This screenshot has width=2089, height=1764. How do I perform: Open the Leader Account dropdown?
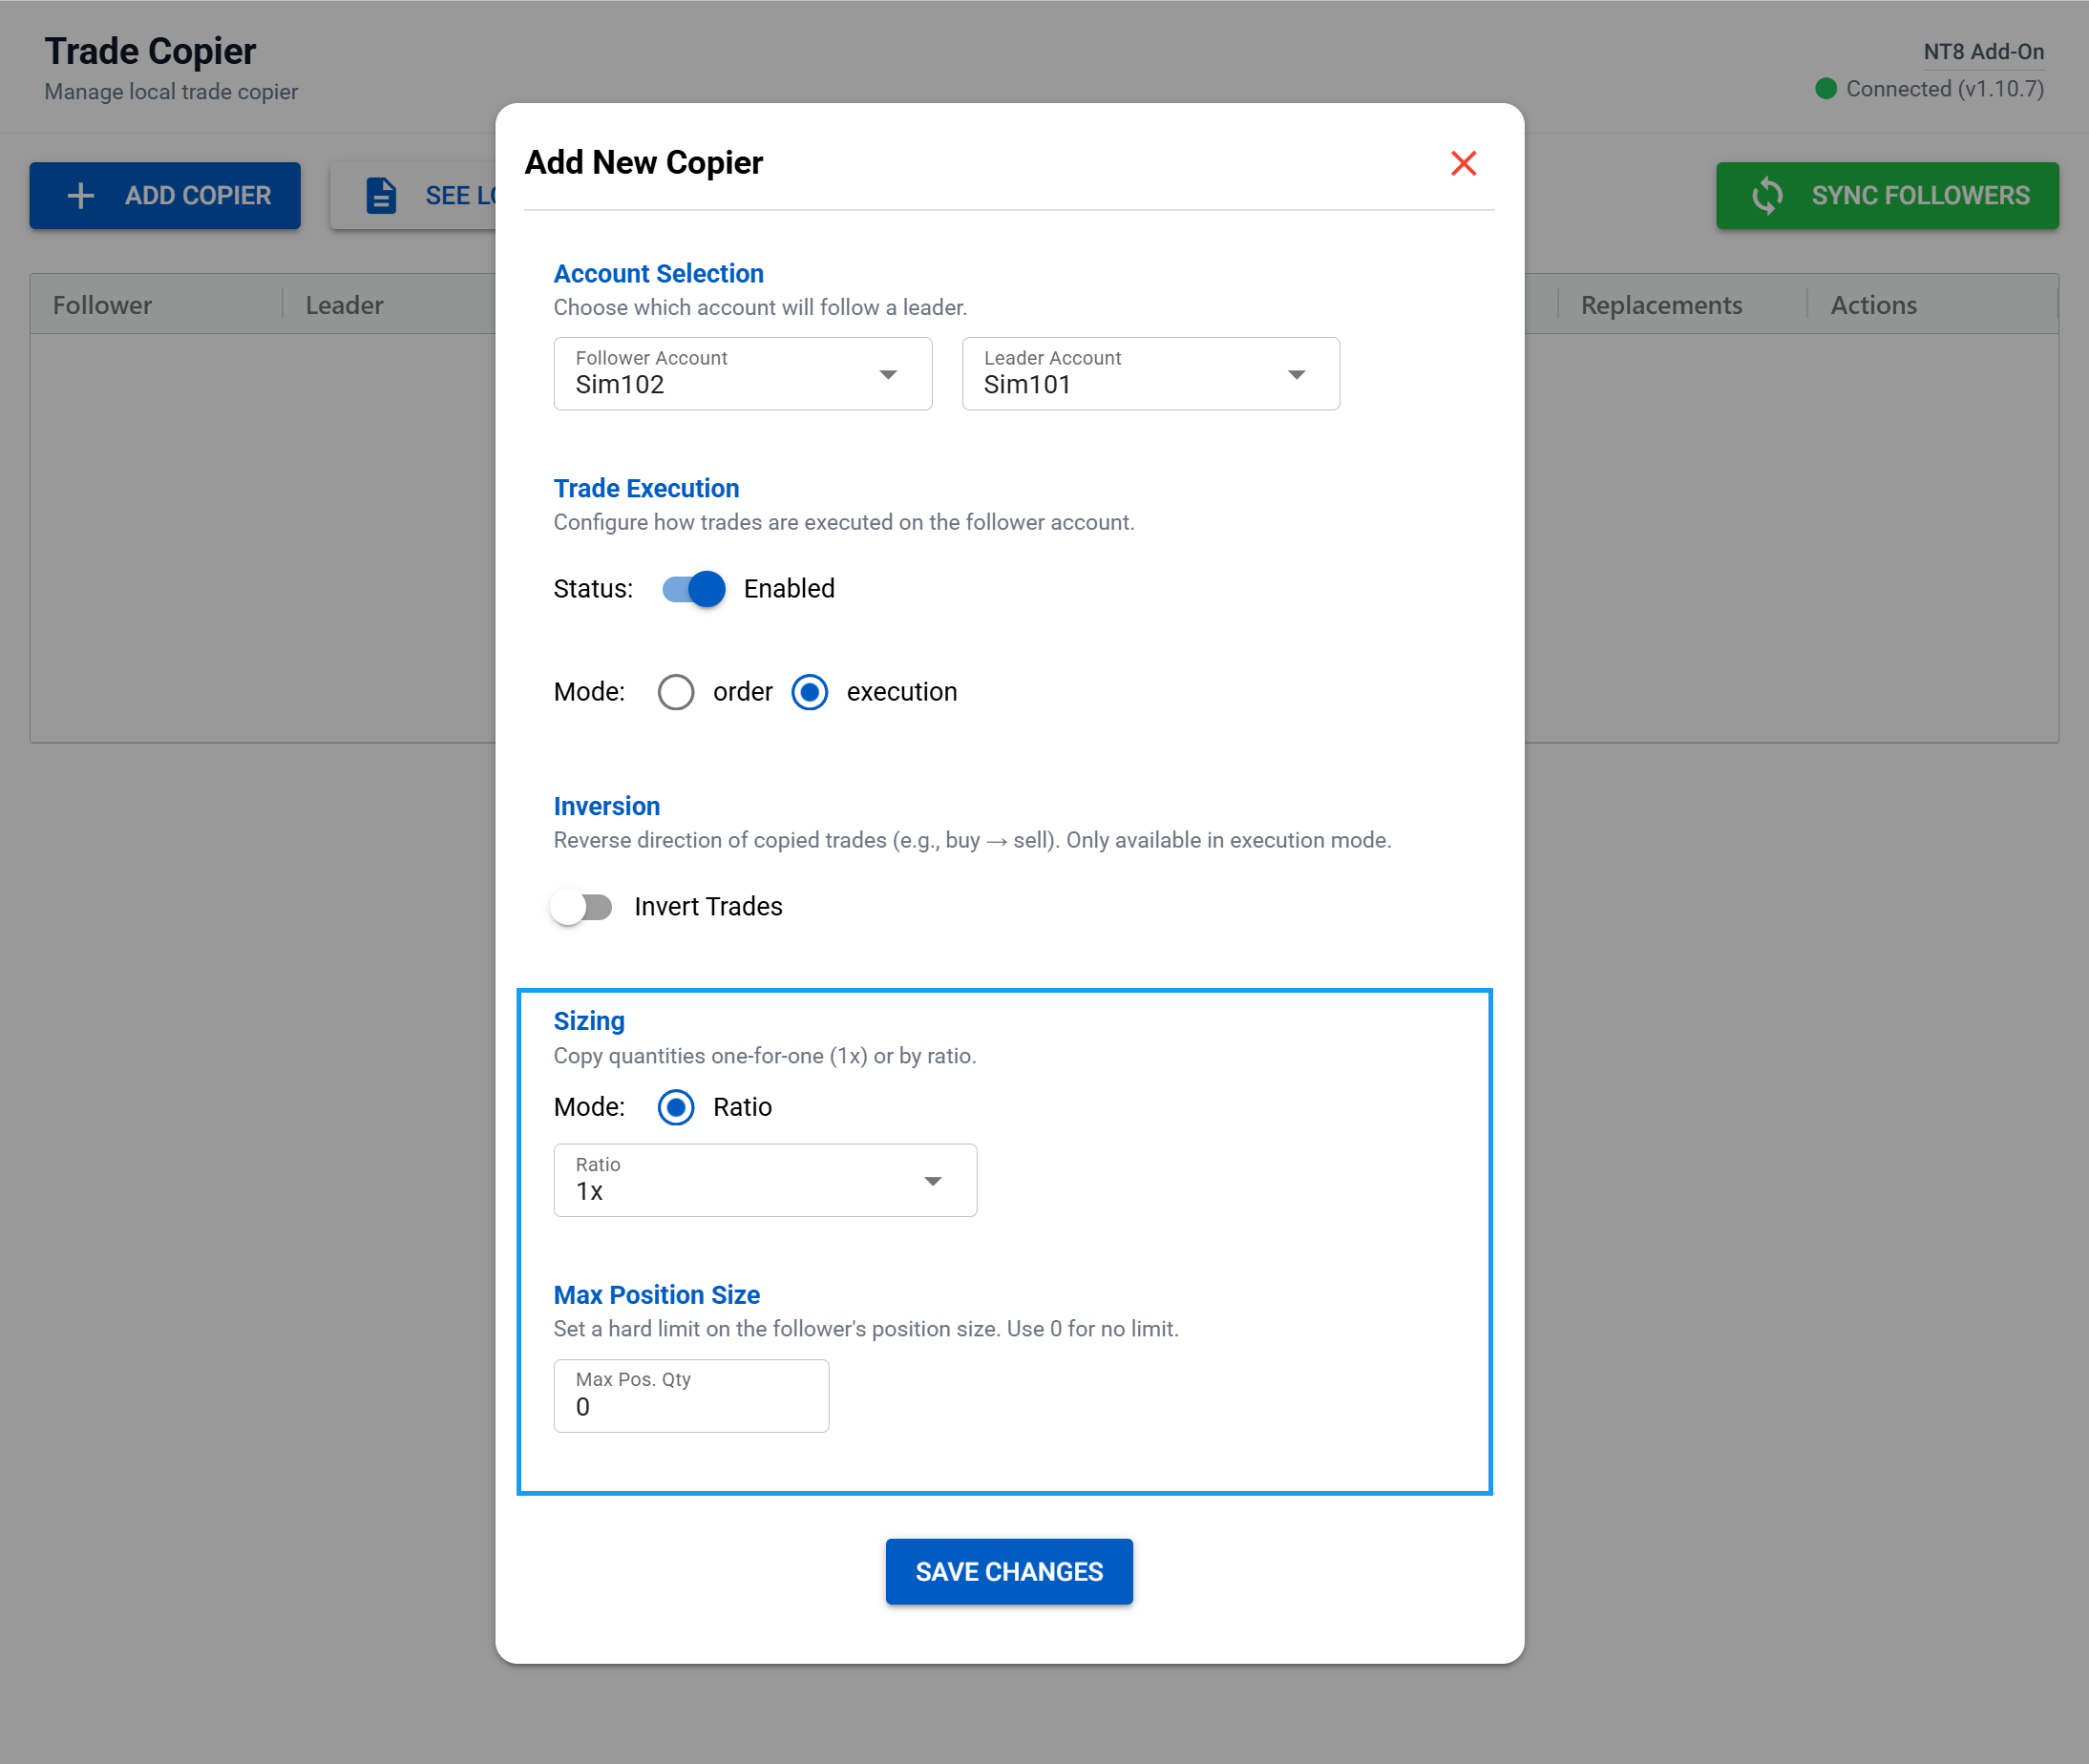[x=1150, y=373]
